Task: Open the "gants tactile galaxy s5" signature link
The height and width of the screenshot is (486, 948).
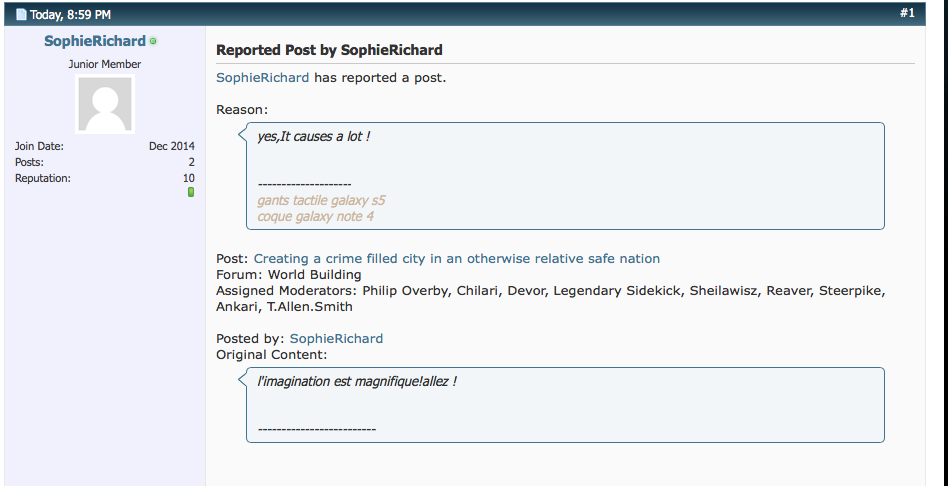Action: click(321, 200)
